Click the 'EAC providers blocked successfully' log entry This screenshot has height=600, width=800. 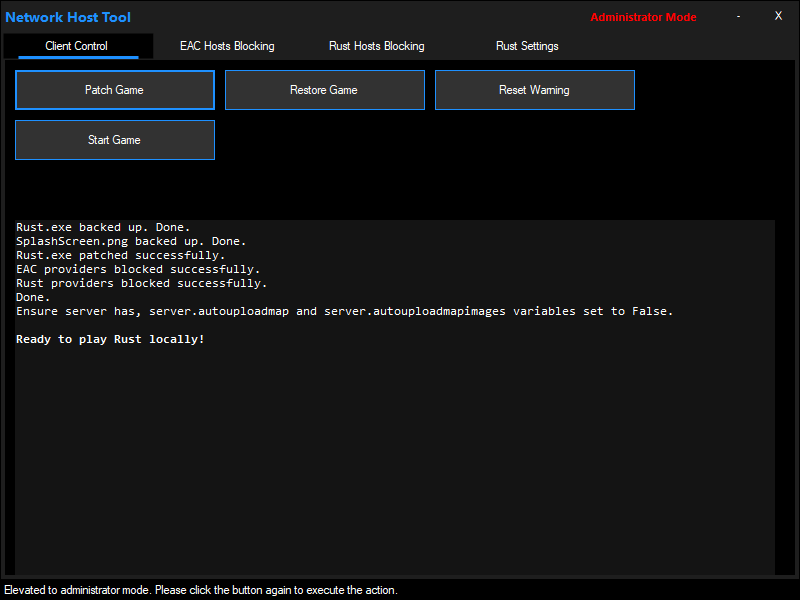tap(138, 269)
